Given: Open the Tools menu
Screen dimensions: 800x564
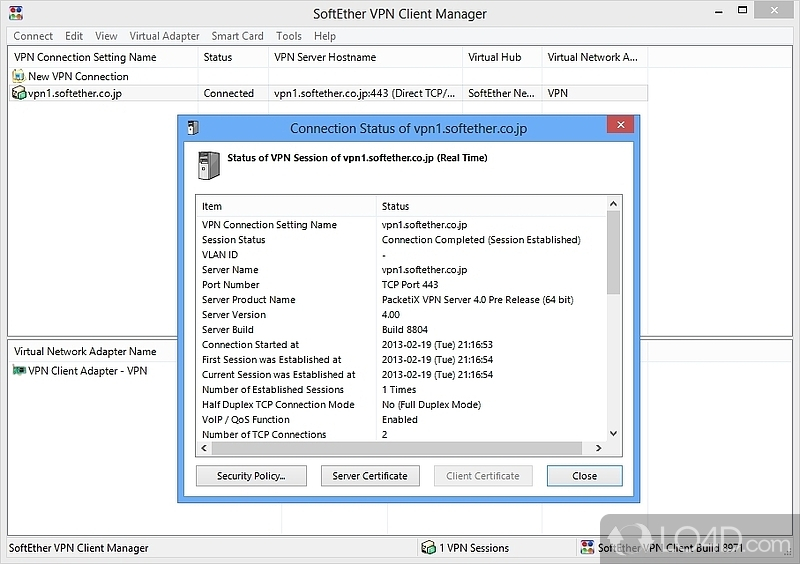Looking at the screenshot, I should [x=289, y=36].
